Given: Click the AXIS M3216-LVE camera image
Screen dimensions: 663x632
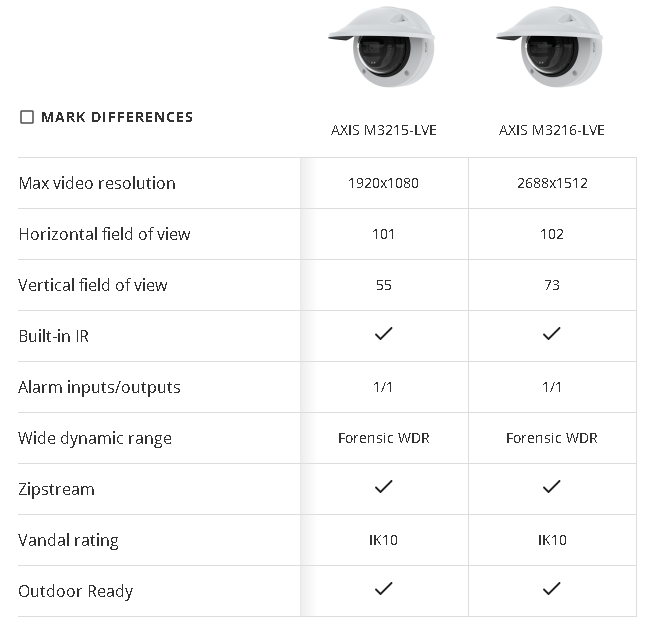Looking at the screenshot, I should tap(552, 50).
